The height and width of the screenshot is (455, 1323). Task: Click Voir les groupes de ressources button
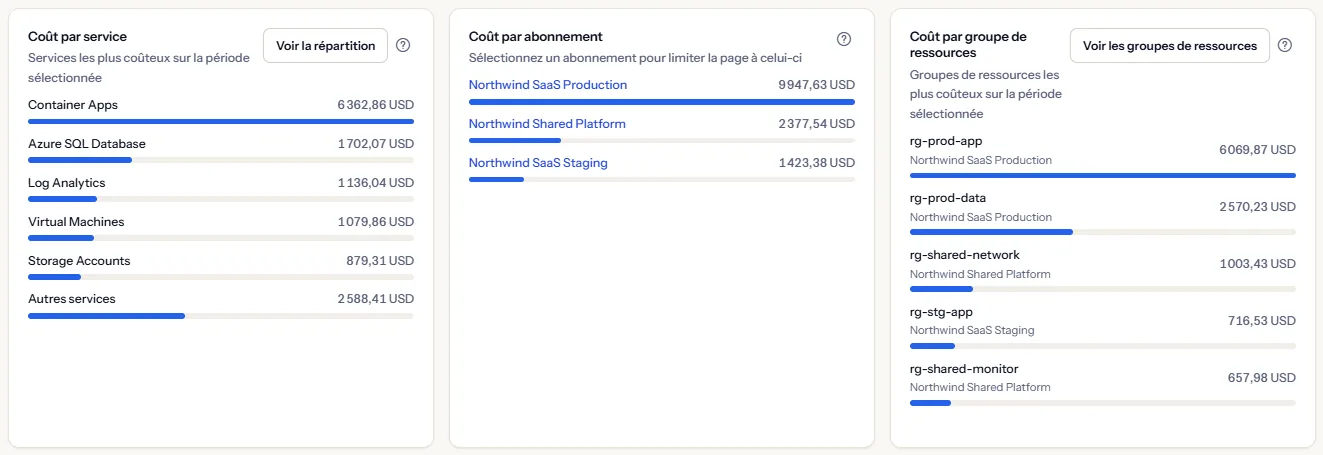[1170, 46]
